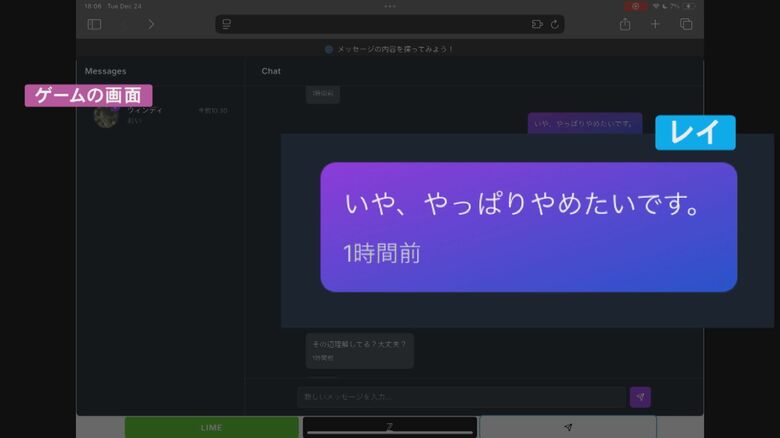Viewport: 780px width, 438px height.
Task: Select the LIME green tab
Action: coord(211,427)
